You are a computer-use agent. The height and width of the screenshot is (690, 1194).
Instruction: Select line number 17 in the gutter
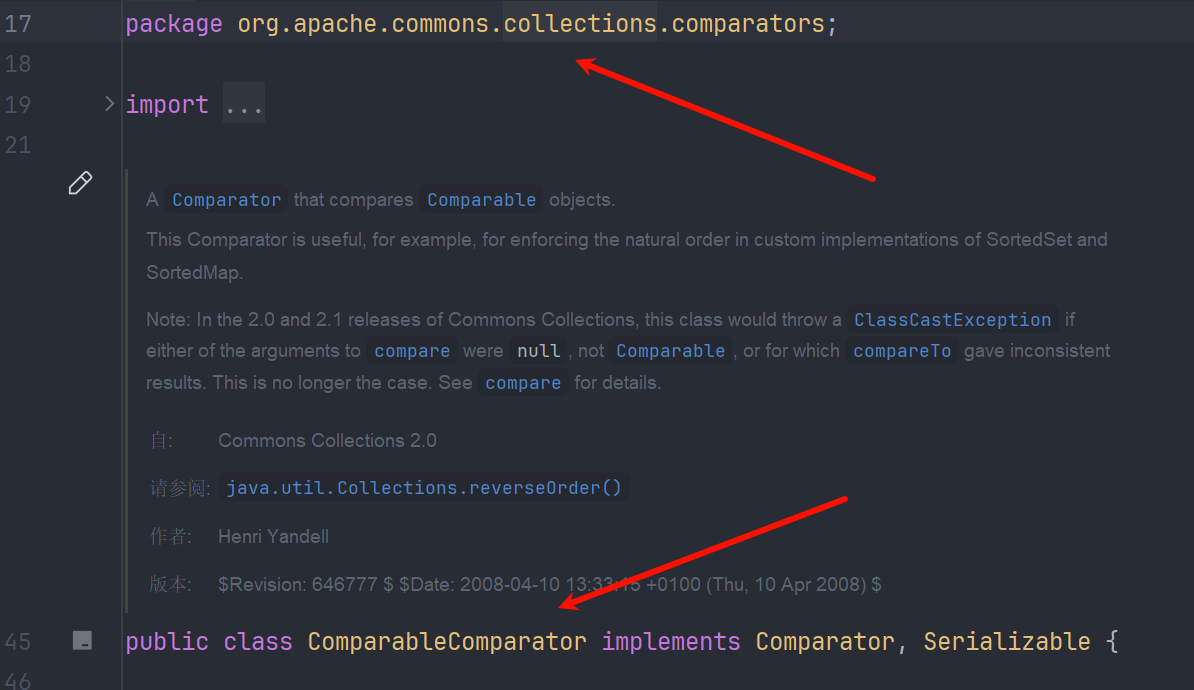coord(18,24)
